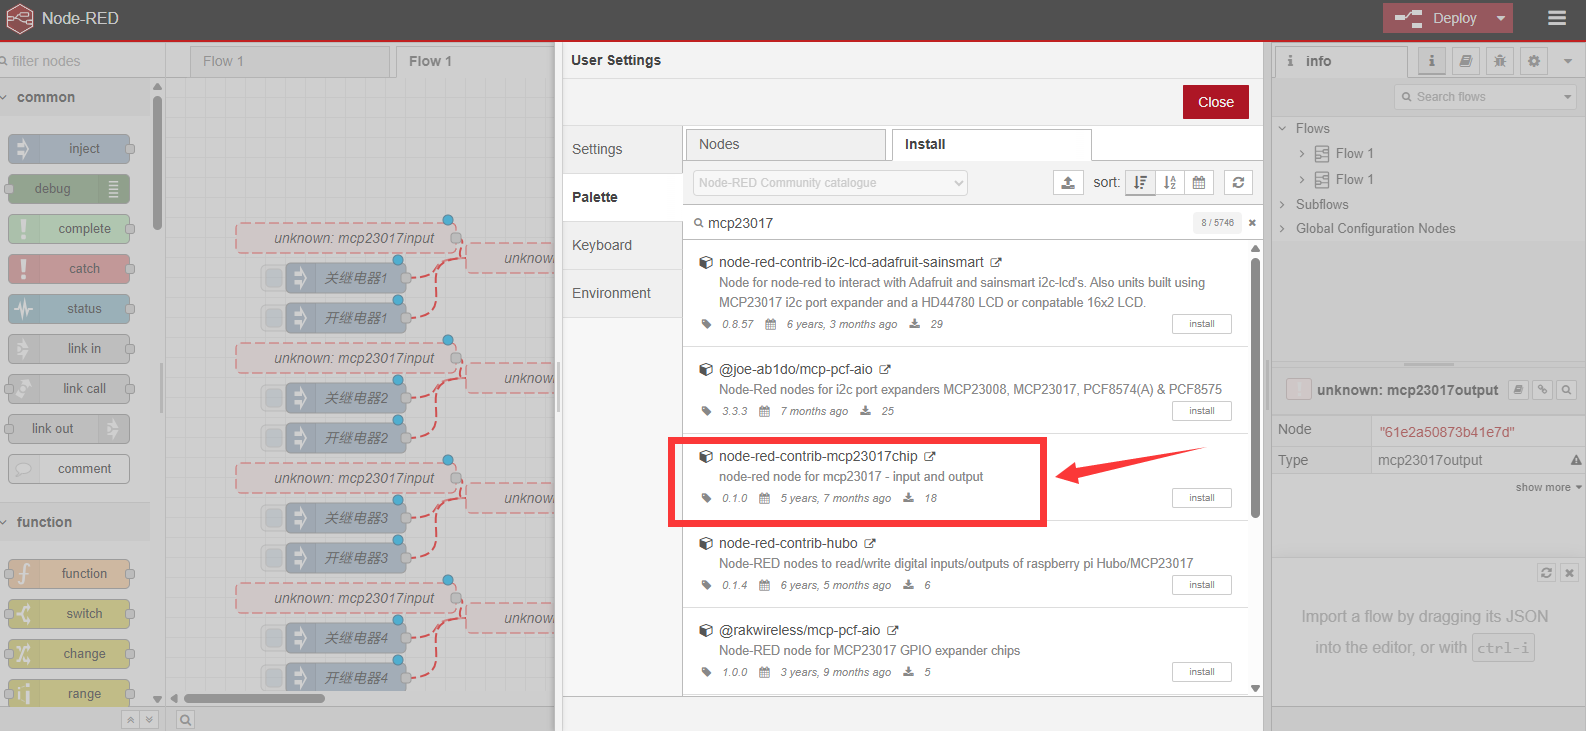Collapse all palette categories

[130, 719]
